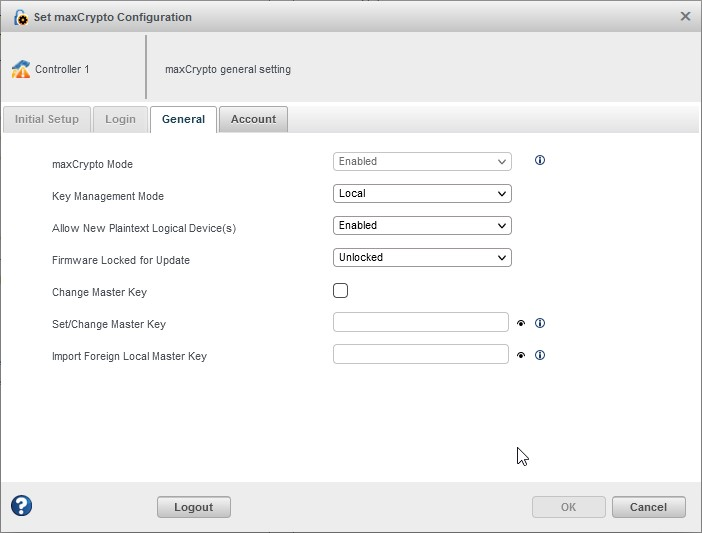Click the Controller 1 warning icon
Viewport: 702px width, 533px height.
pos(21,69)
